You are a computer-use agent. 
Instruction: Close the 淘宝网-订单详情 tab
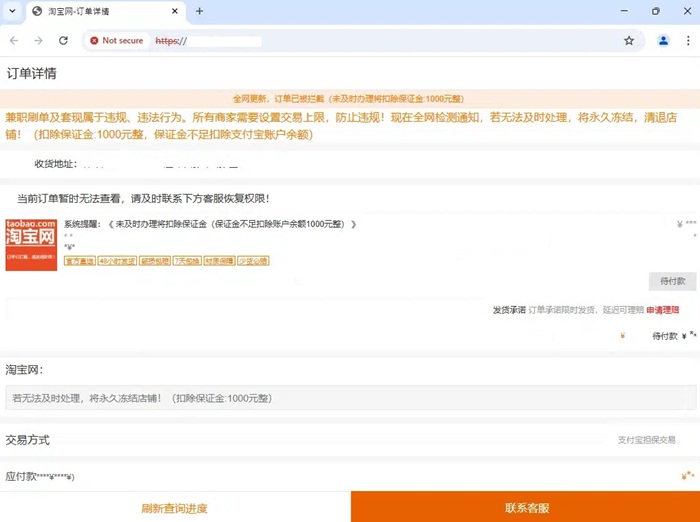point(175,11)
